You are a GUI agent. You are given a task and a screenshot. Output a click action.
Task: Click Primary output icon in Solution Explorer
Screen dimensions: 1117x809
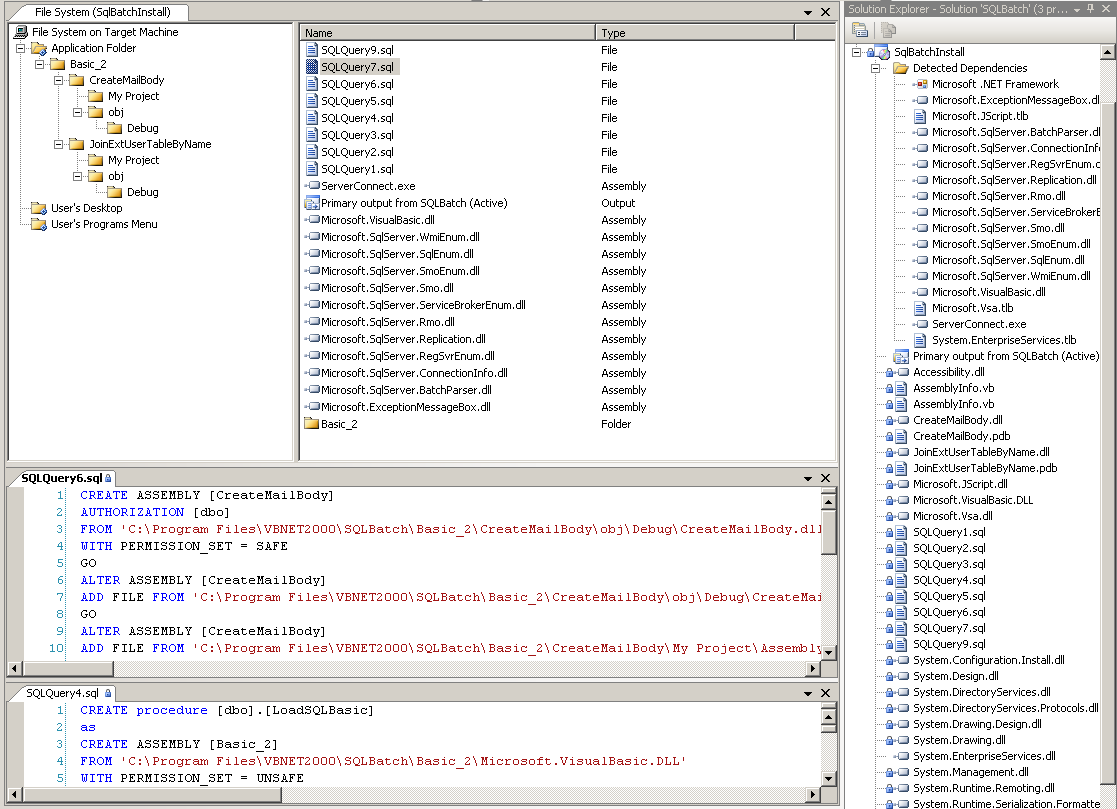point(901,357)
